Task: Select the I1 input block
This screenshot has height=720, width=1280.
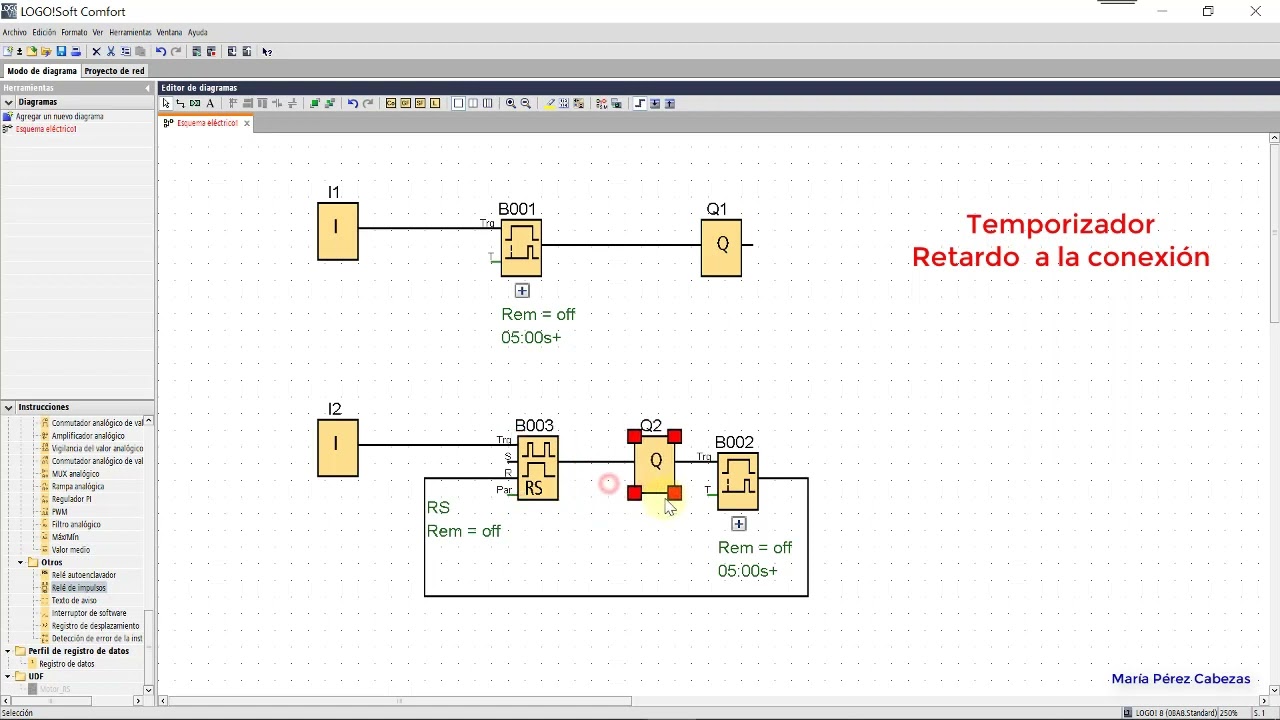Action: [x=338, y=231]
